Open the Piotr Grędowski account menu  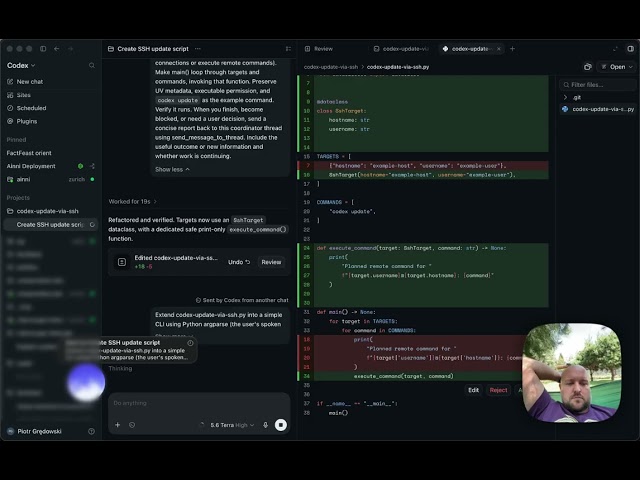click(35, 431)
